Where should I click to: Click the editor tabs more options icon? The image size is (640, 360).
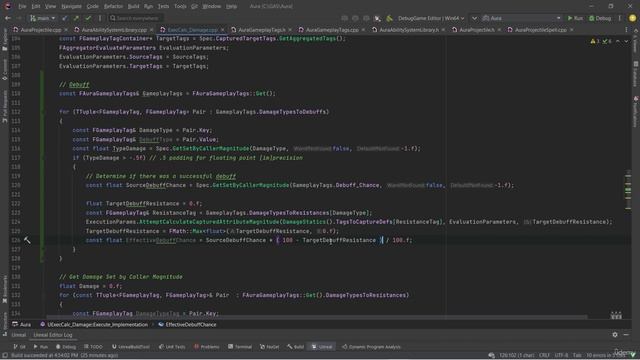click(627, 30)
